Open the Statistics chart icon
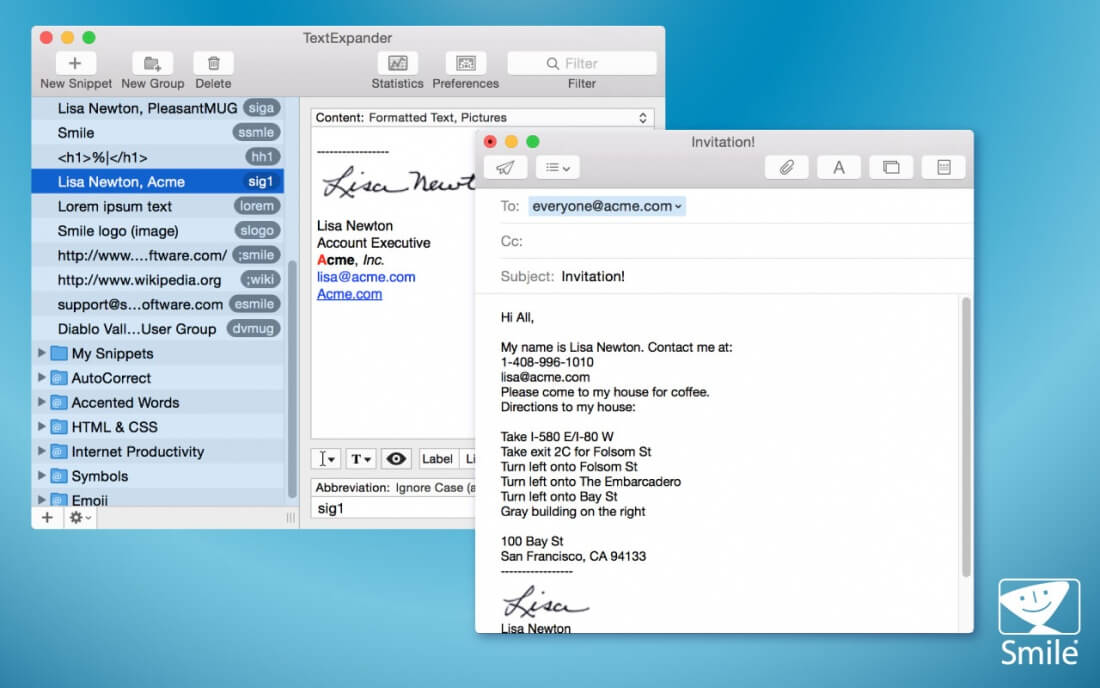The height and width of the screenshot is (688, 1100). coord(397,63)
